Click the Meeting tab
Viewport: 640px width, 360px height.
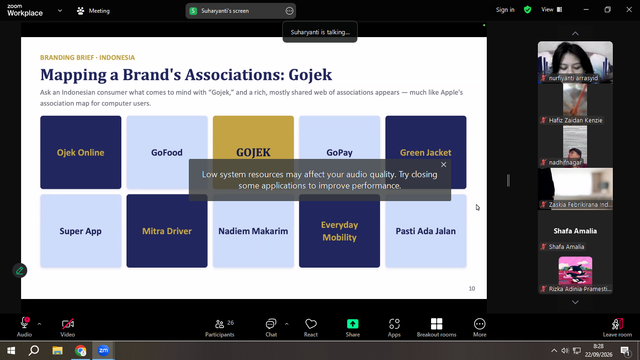[93, 11]
